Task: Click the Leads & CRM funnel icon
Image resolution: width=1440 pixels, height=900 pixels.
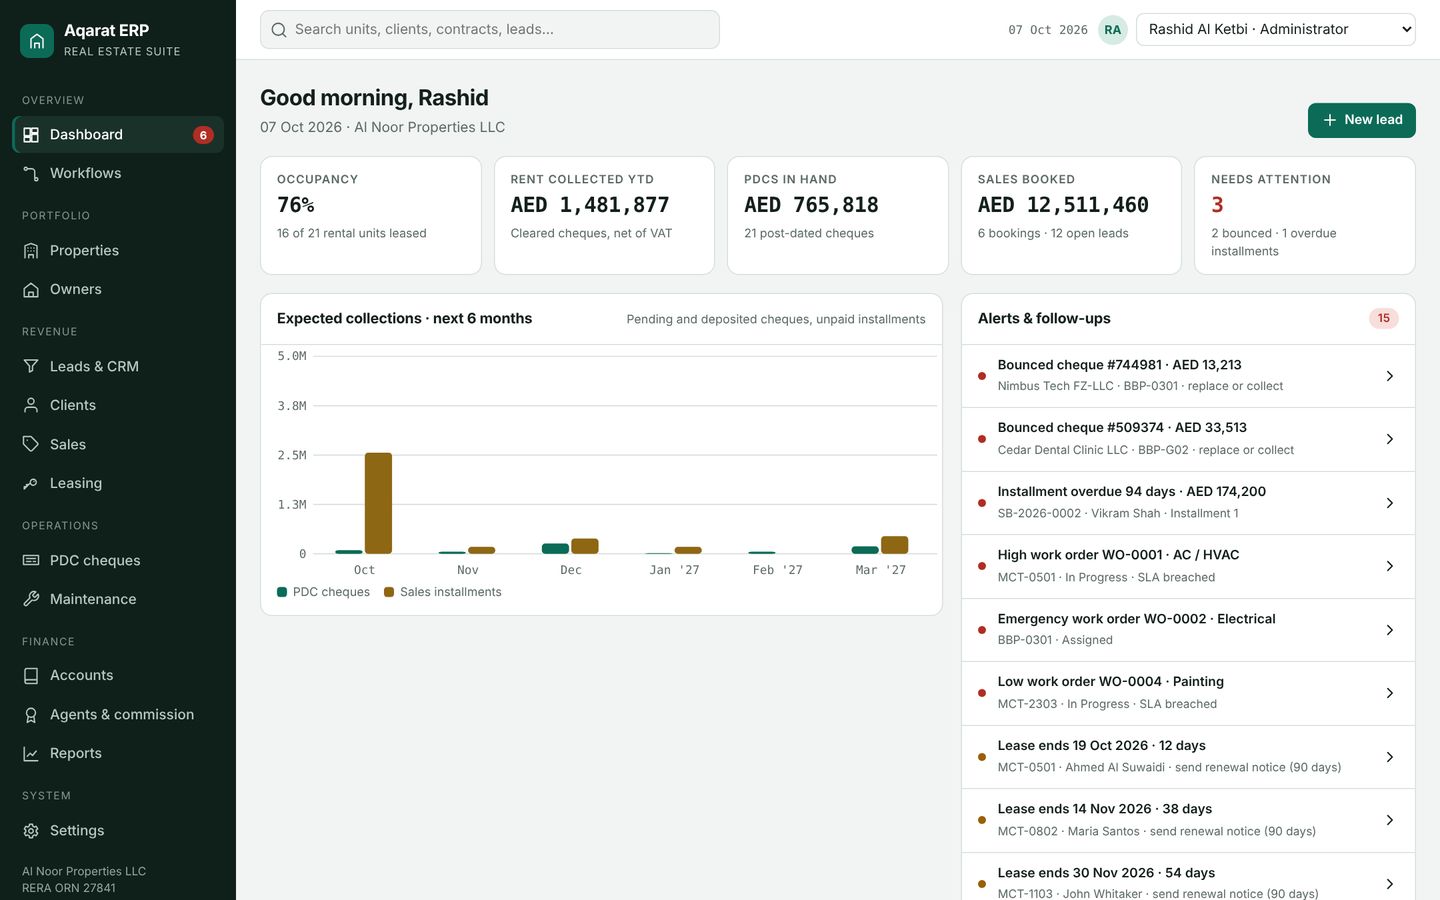Action: pyautogui.click(x=31, y=367)
